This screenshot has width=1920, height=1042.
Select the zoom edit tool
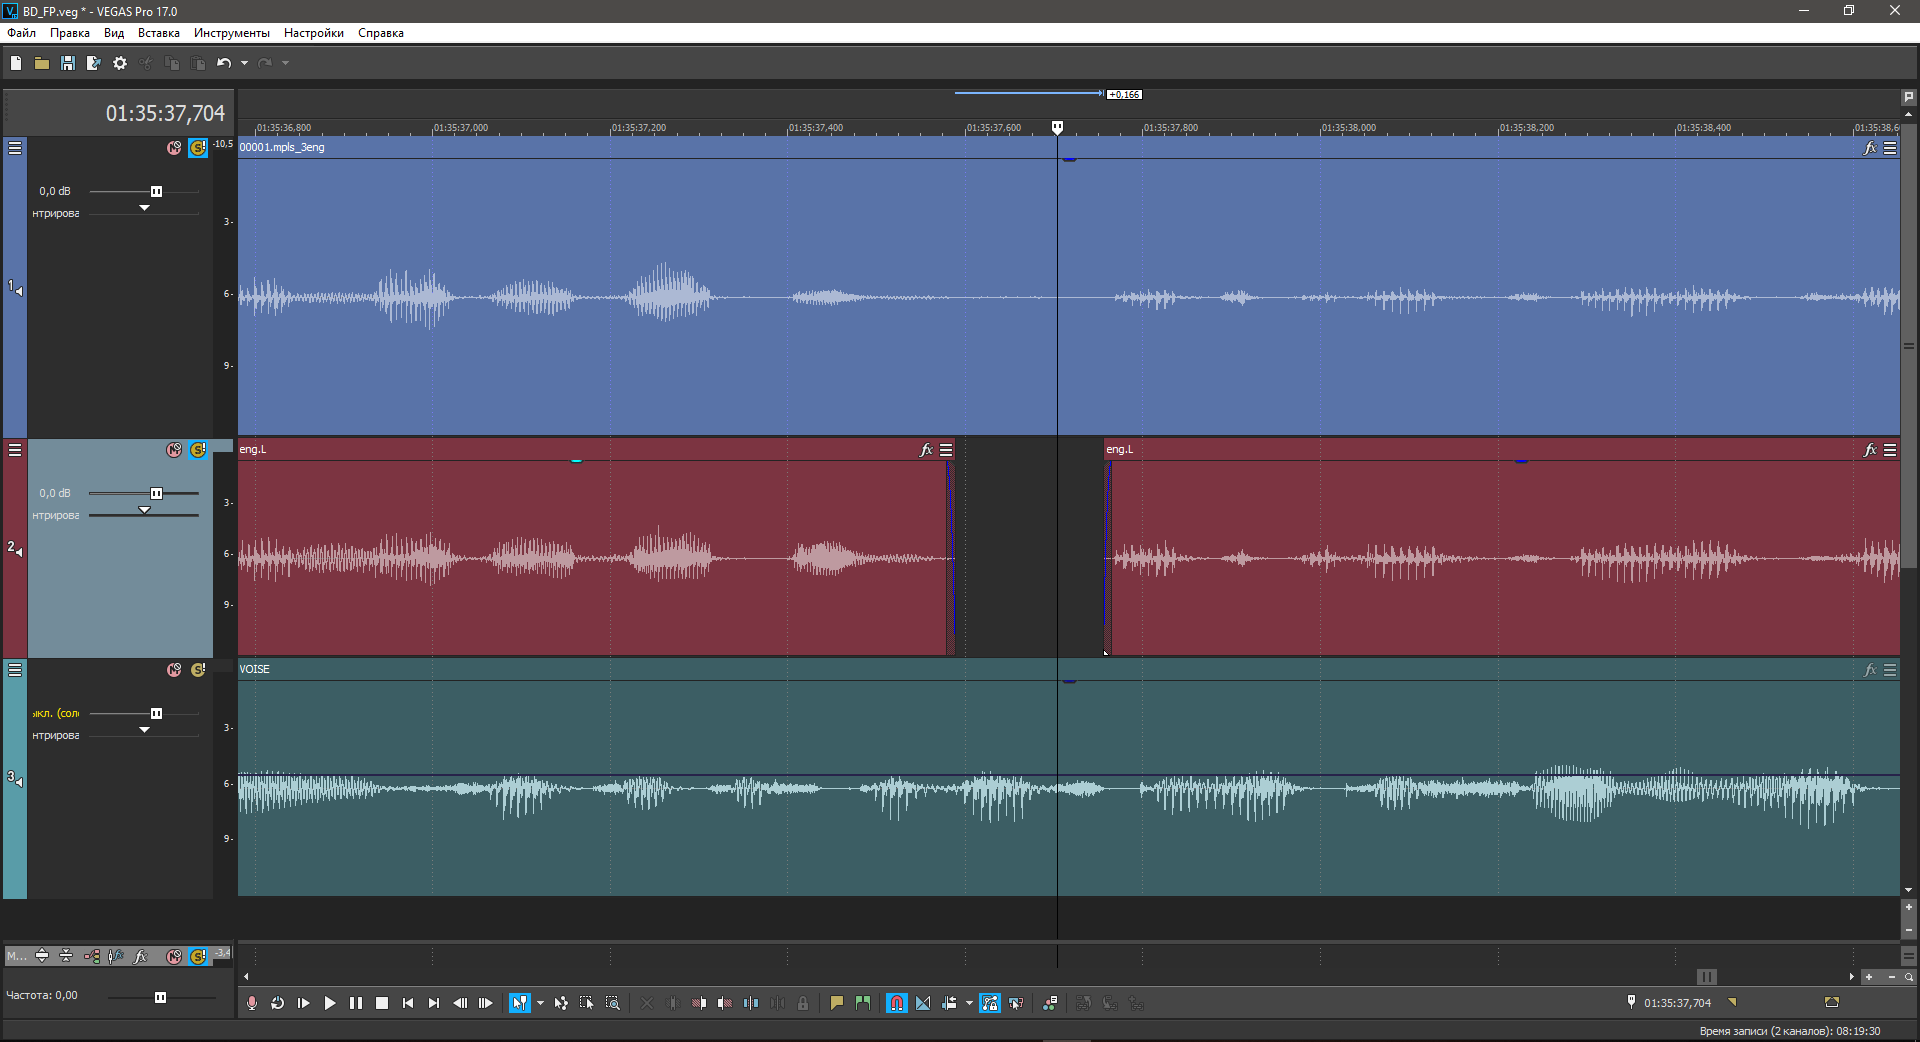(x=613, y=1003)
